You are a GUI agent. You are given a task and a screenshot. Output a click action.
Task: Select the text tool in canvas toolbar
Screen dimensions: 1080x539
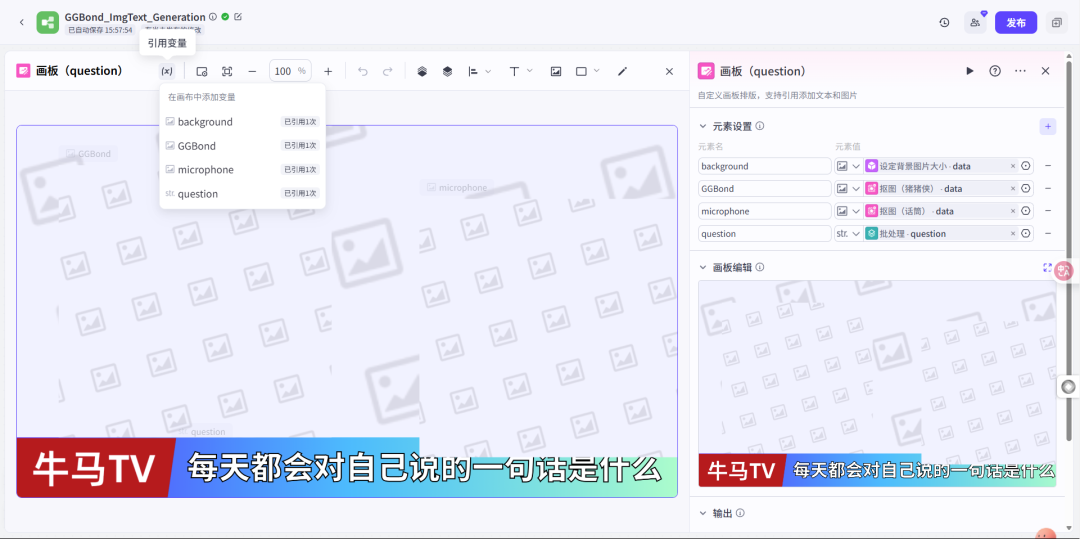click(x=515, y=71)
